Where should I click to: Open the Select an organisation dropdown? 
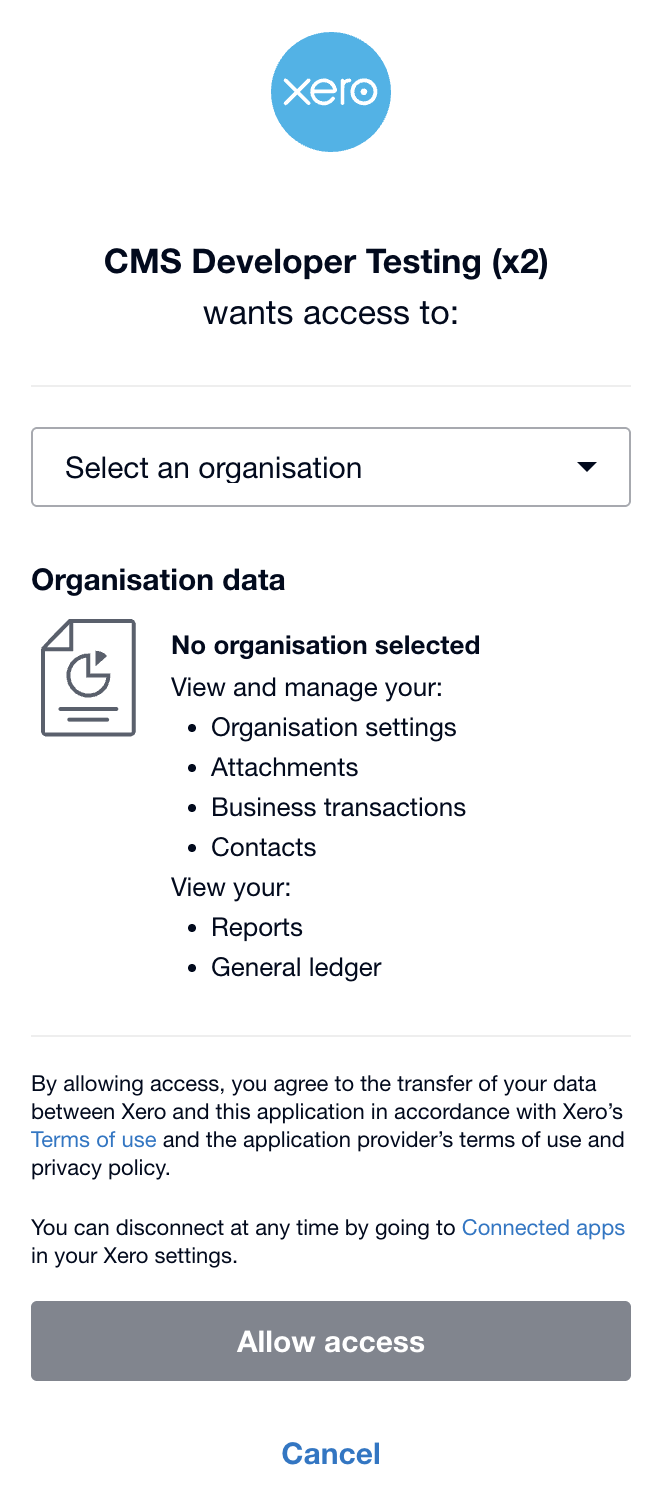(x=331, y=467)
